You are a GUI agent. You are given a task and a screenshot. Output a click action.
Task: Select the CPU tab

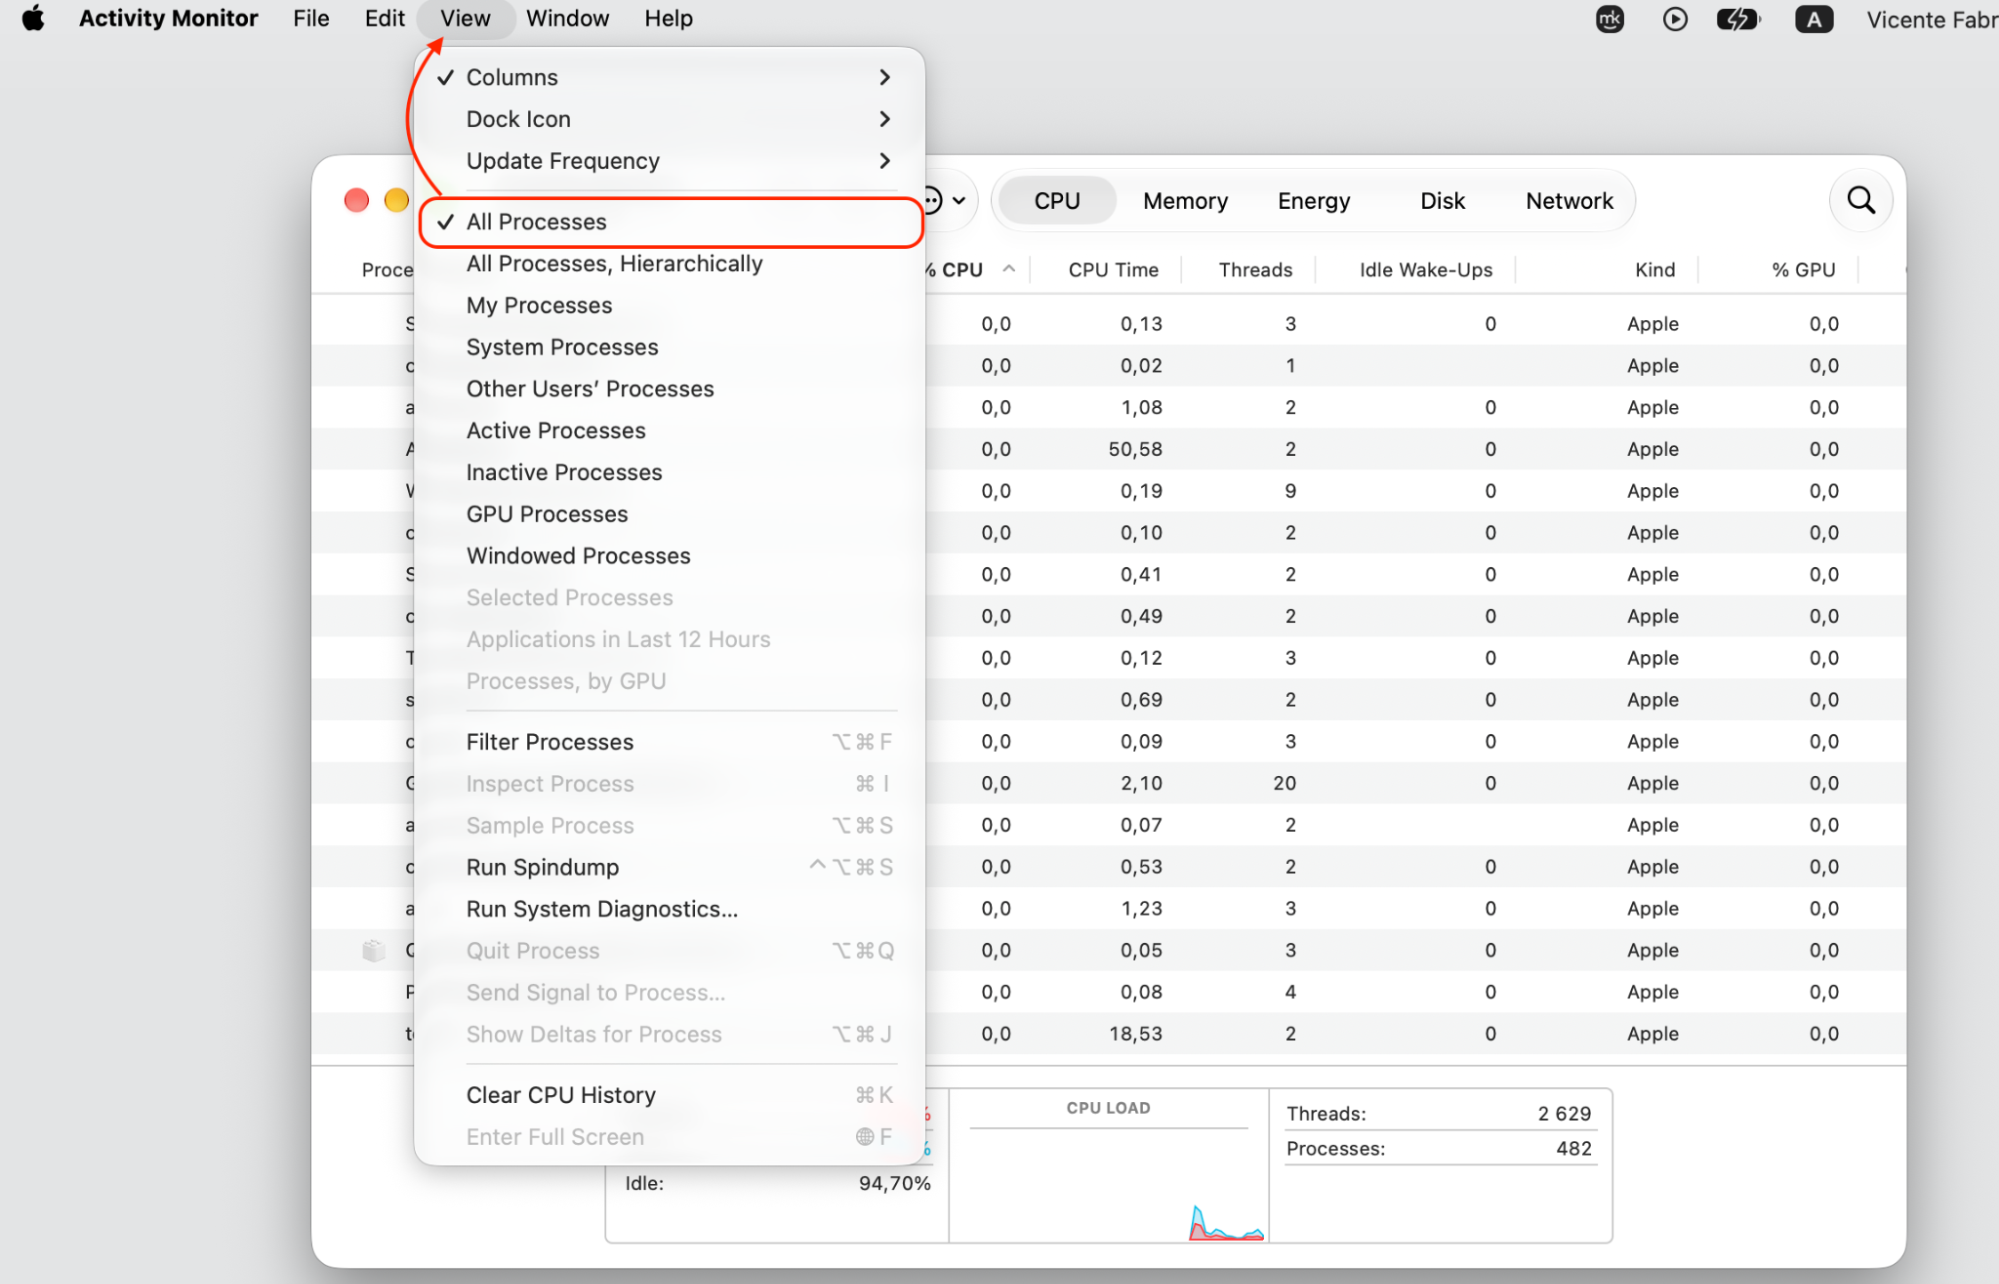(1057, 201)
